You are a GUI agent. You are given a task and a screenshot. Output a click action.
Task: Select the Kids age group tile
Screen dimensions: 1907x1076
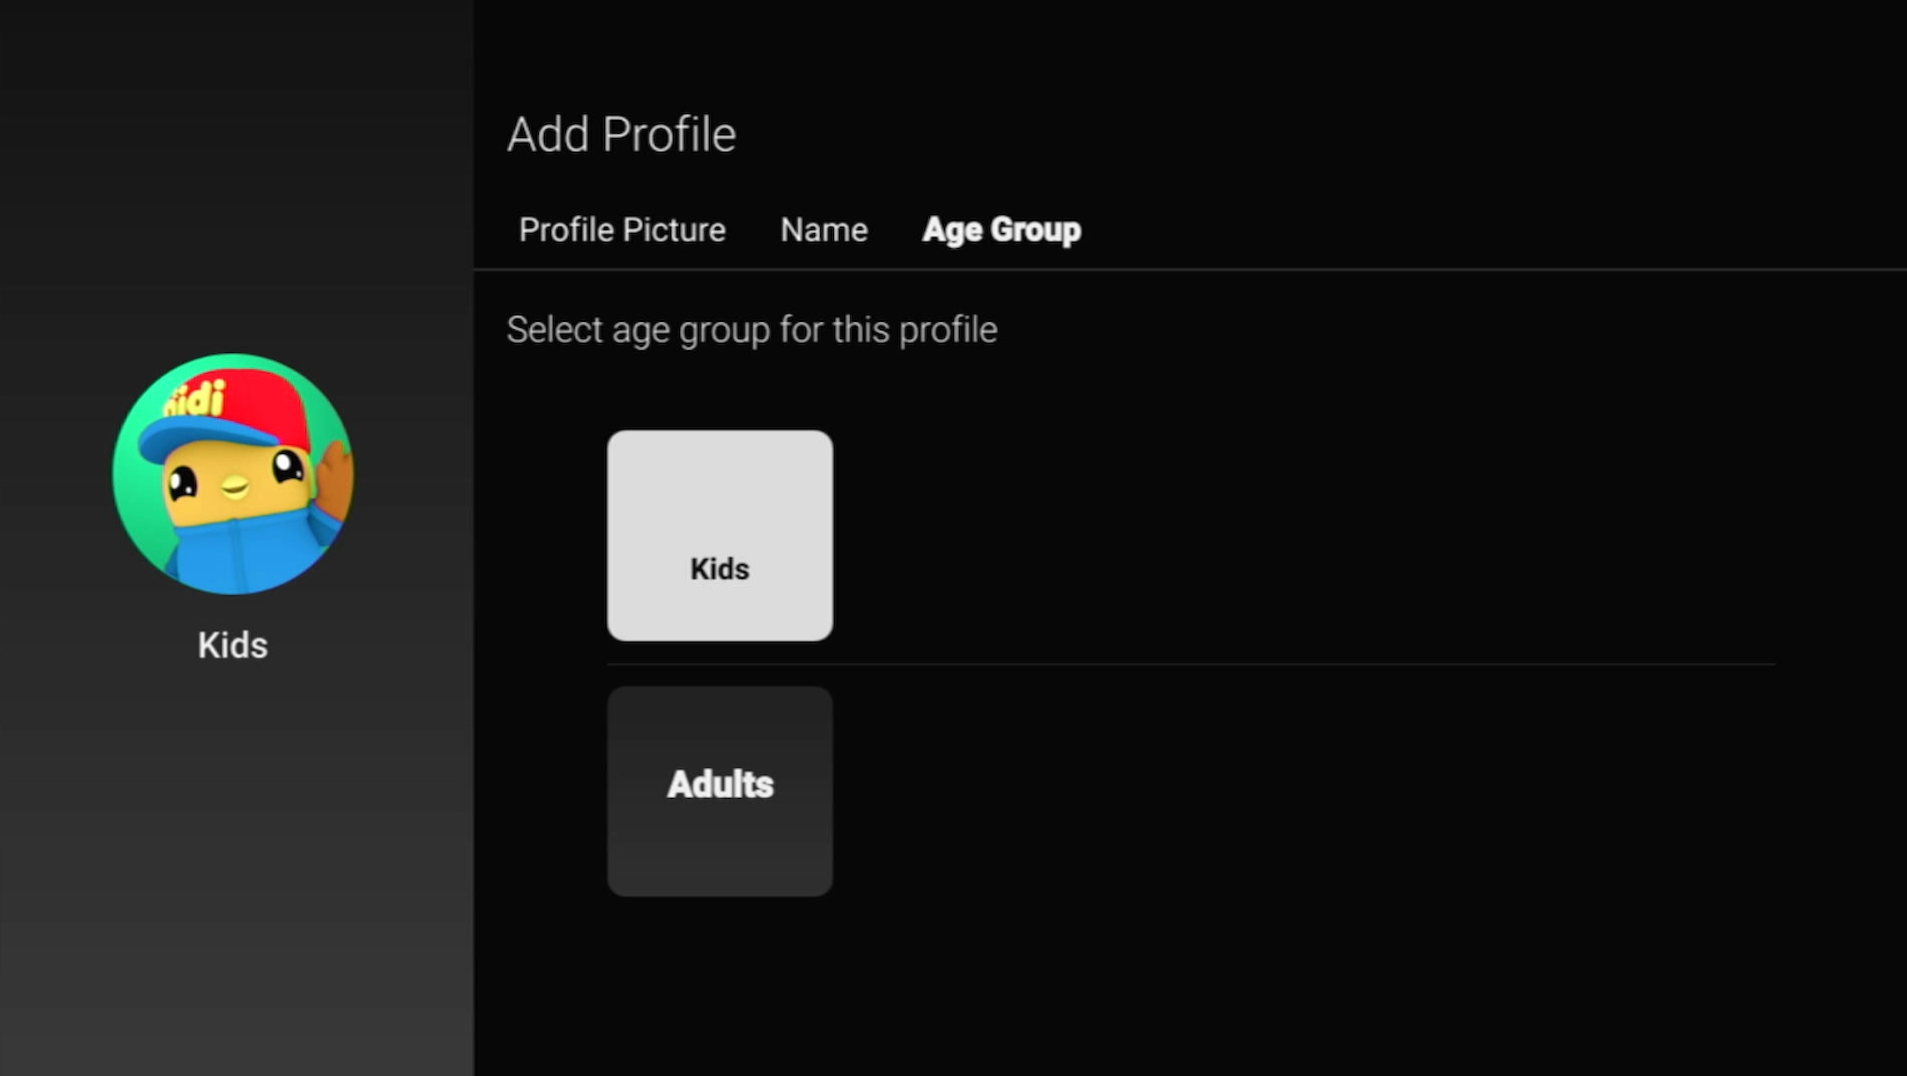point(720,536)
